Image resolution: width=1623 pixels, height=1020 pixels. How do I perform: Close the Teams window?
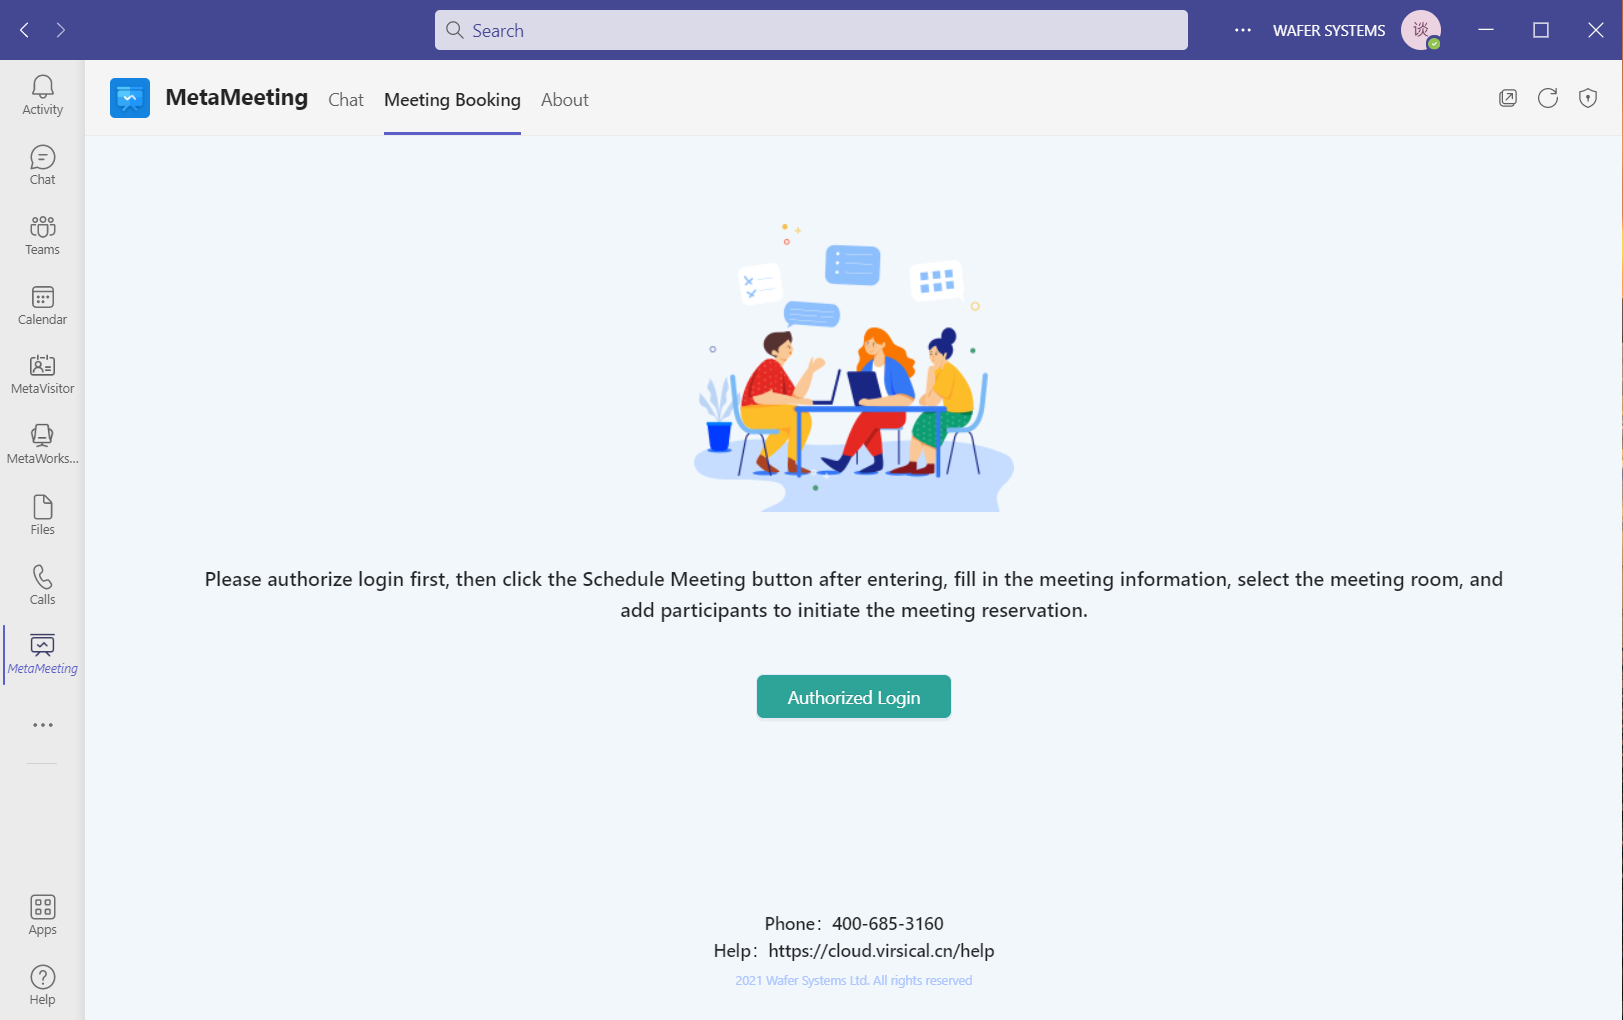tap(1596, 30)
